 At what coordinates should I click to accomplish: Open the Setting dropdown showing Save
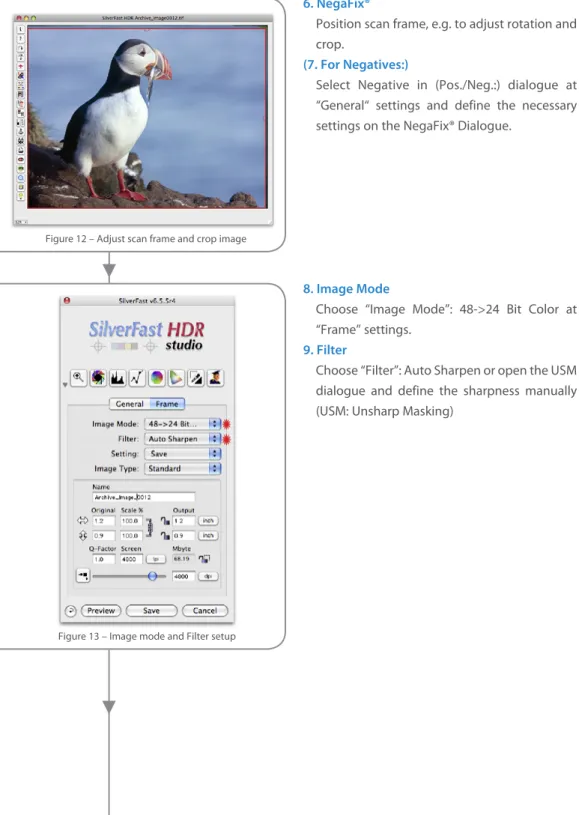(x=182, y=454)
